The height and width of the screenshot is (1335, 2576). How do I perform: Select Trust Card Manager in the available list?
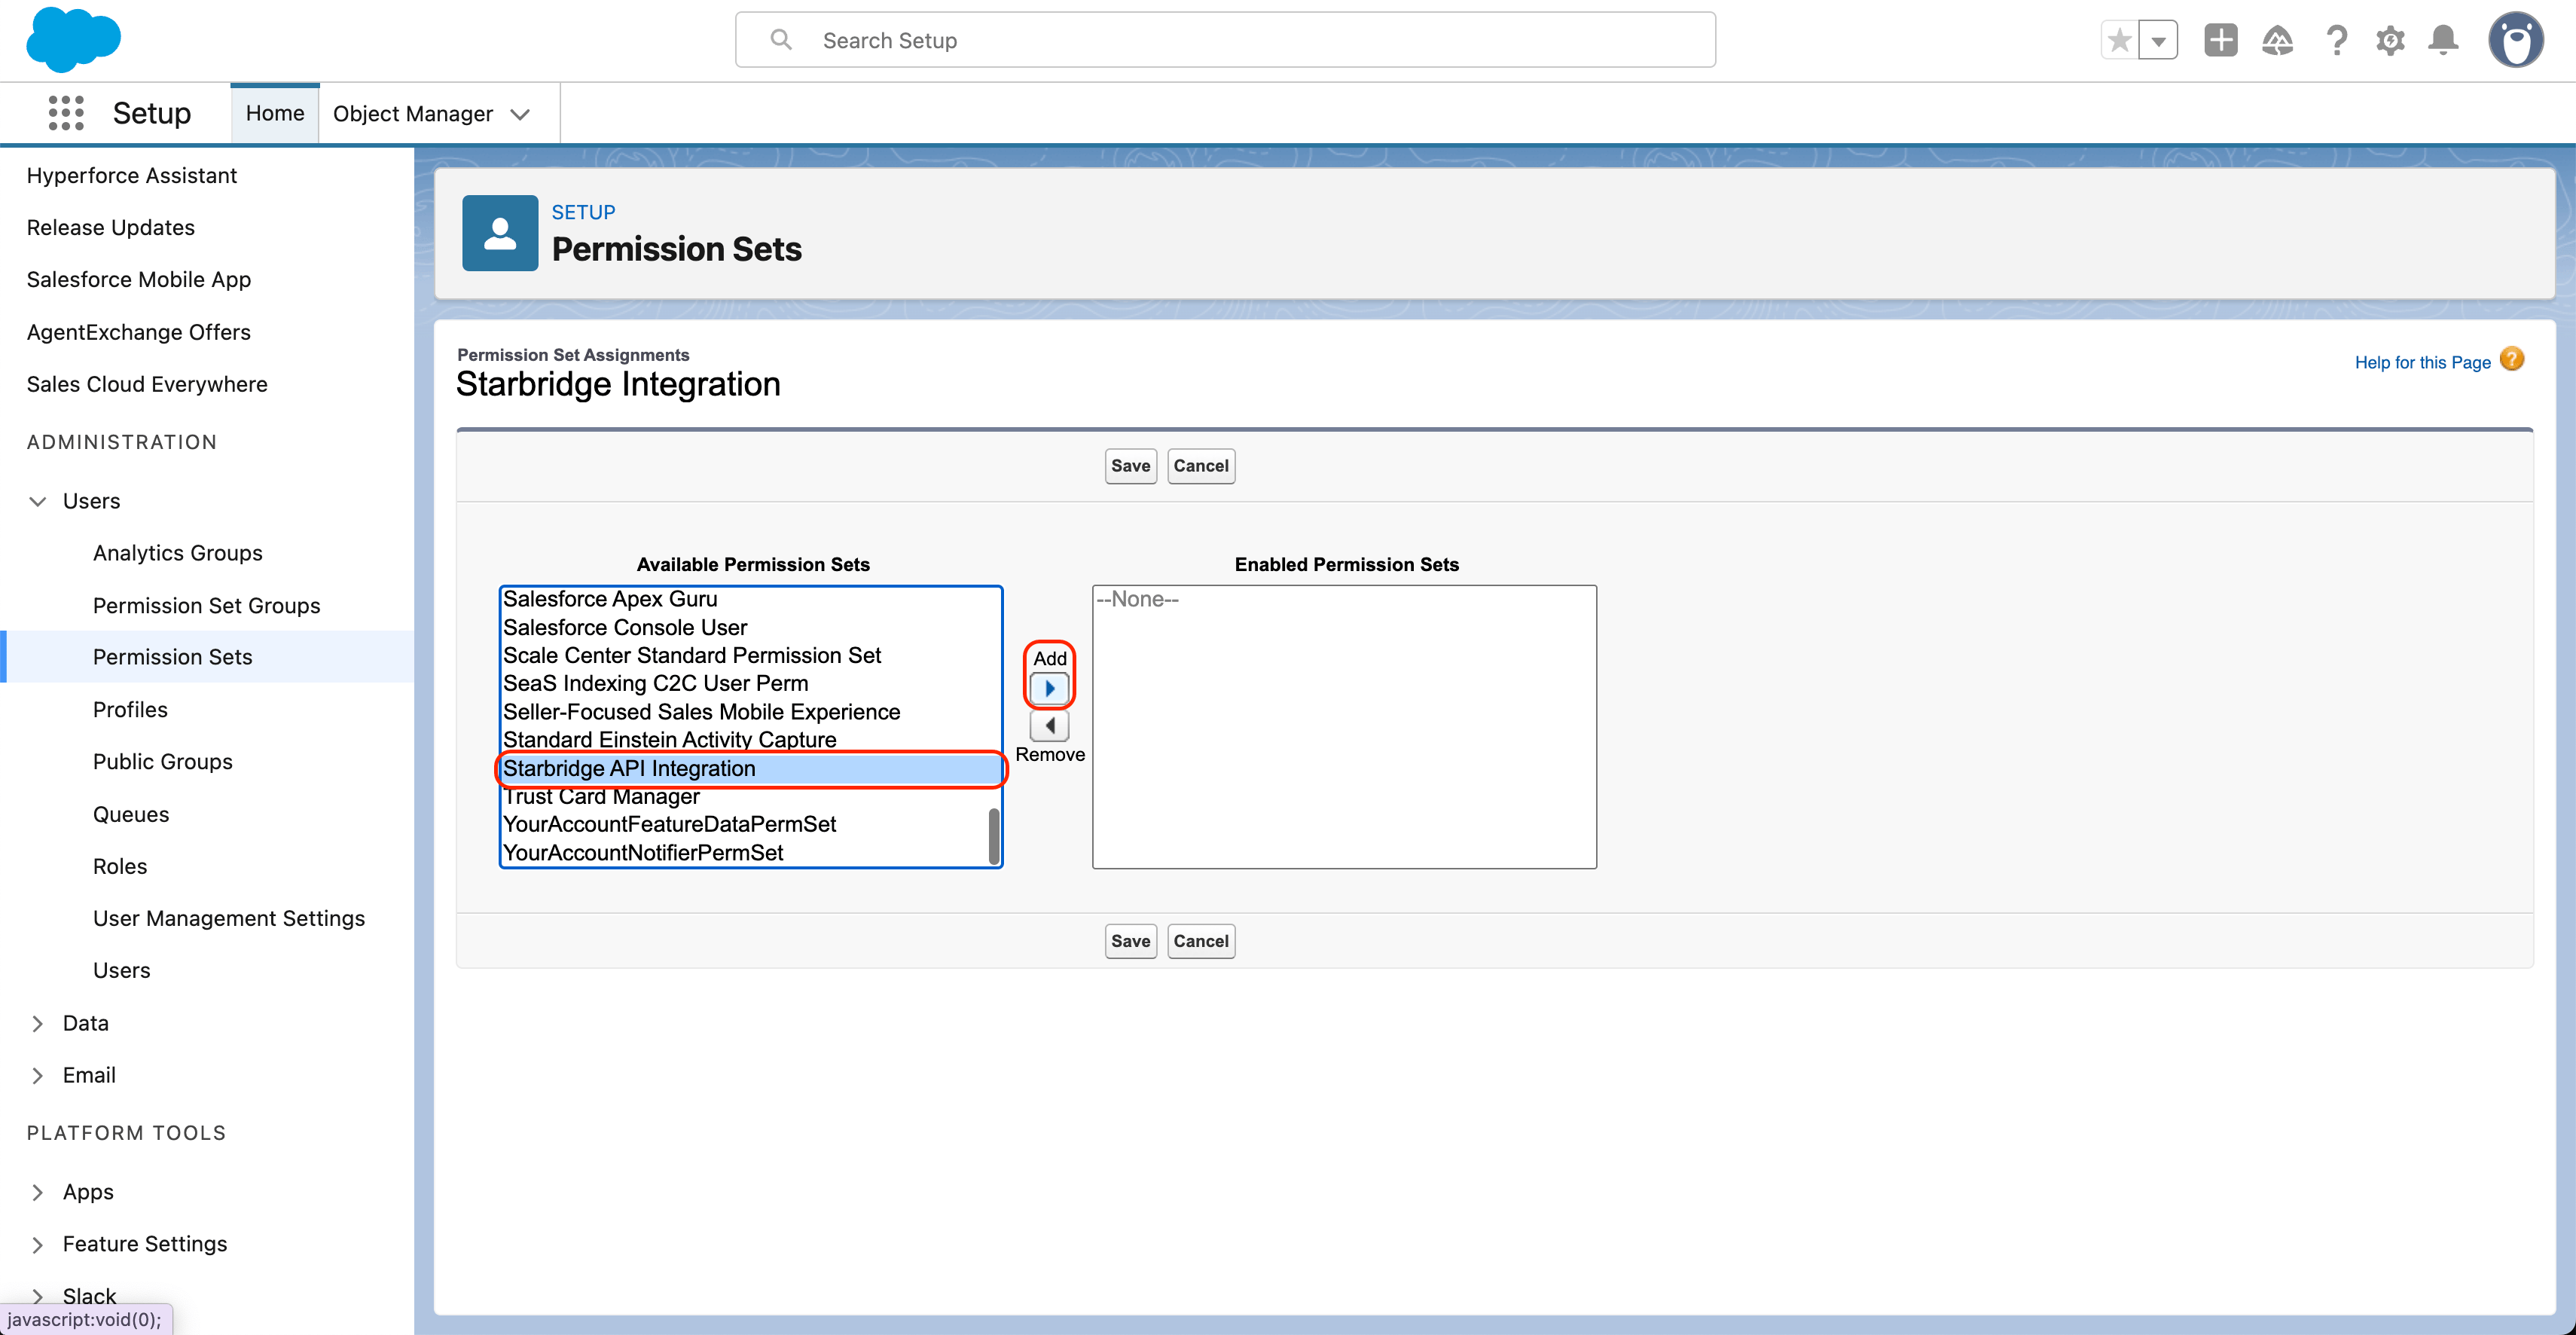click(x=744, y=796)
